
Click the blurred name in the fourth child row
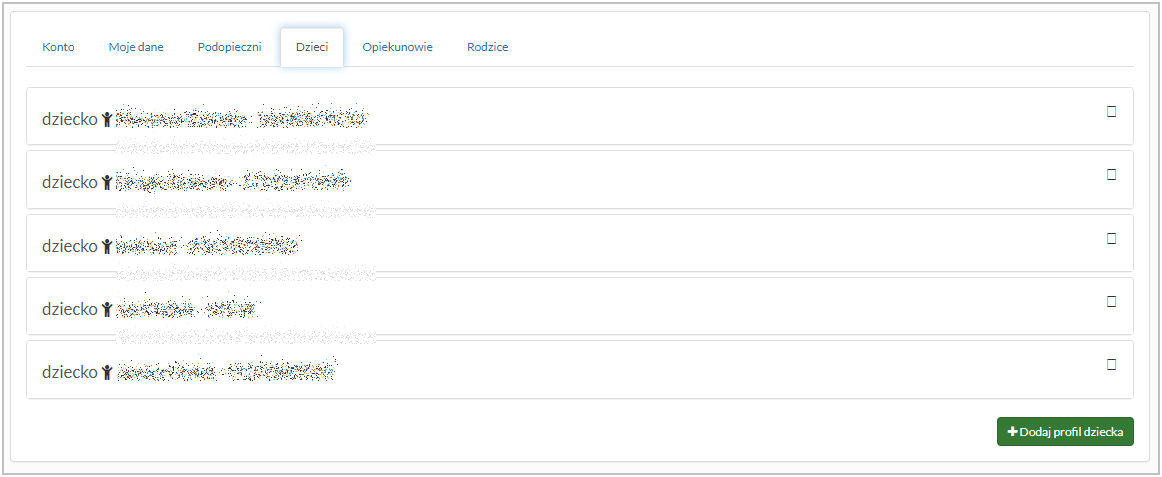(188, 309)
